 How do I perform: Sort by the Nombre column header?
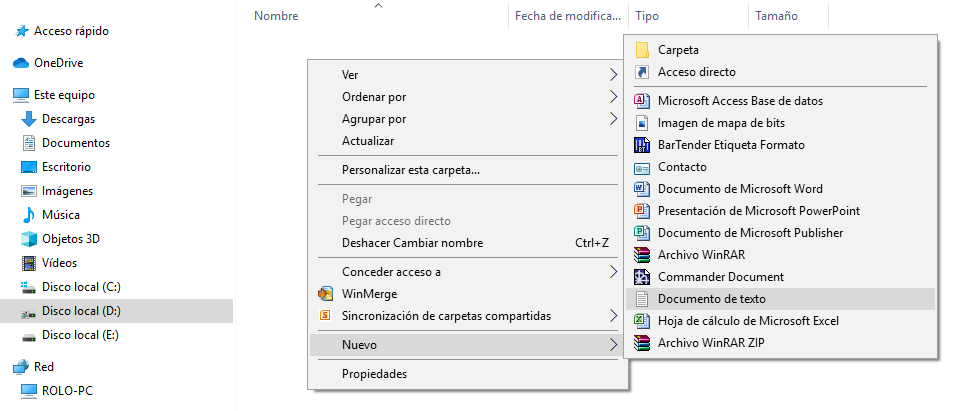tap(277, 16)
